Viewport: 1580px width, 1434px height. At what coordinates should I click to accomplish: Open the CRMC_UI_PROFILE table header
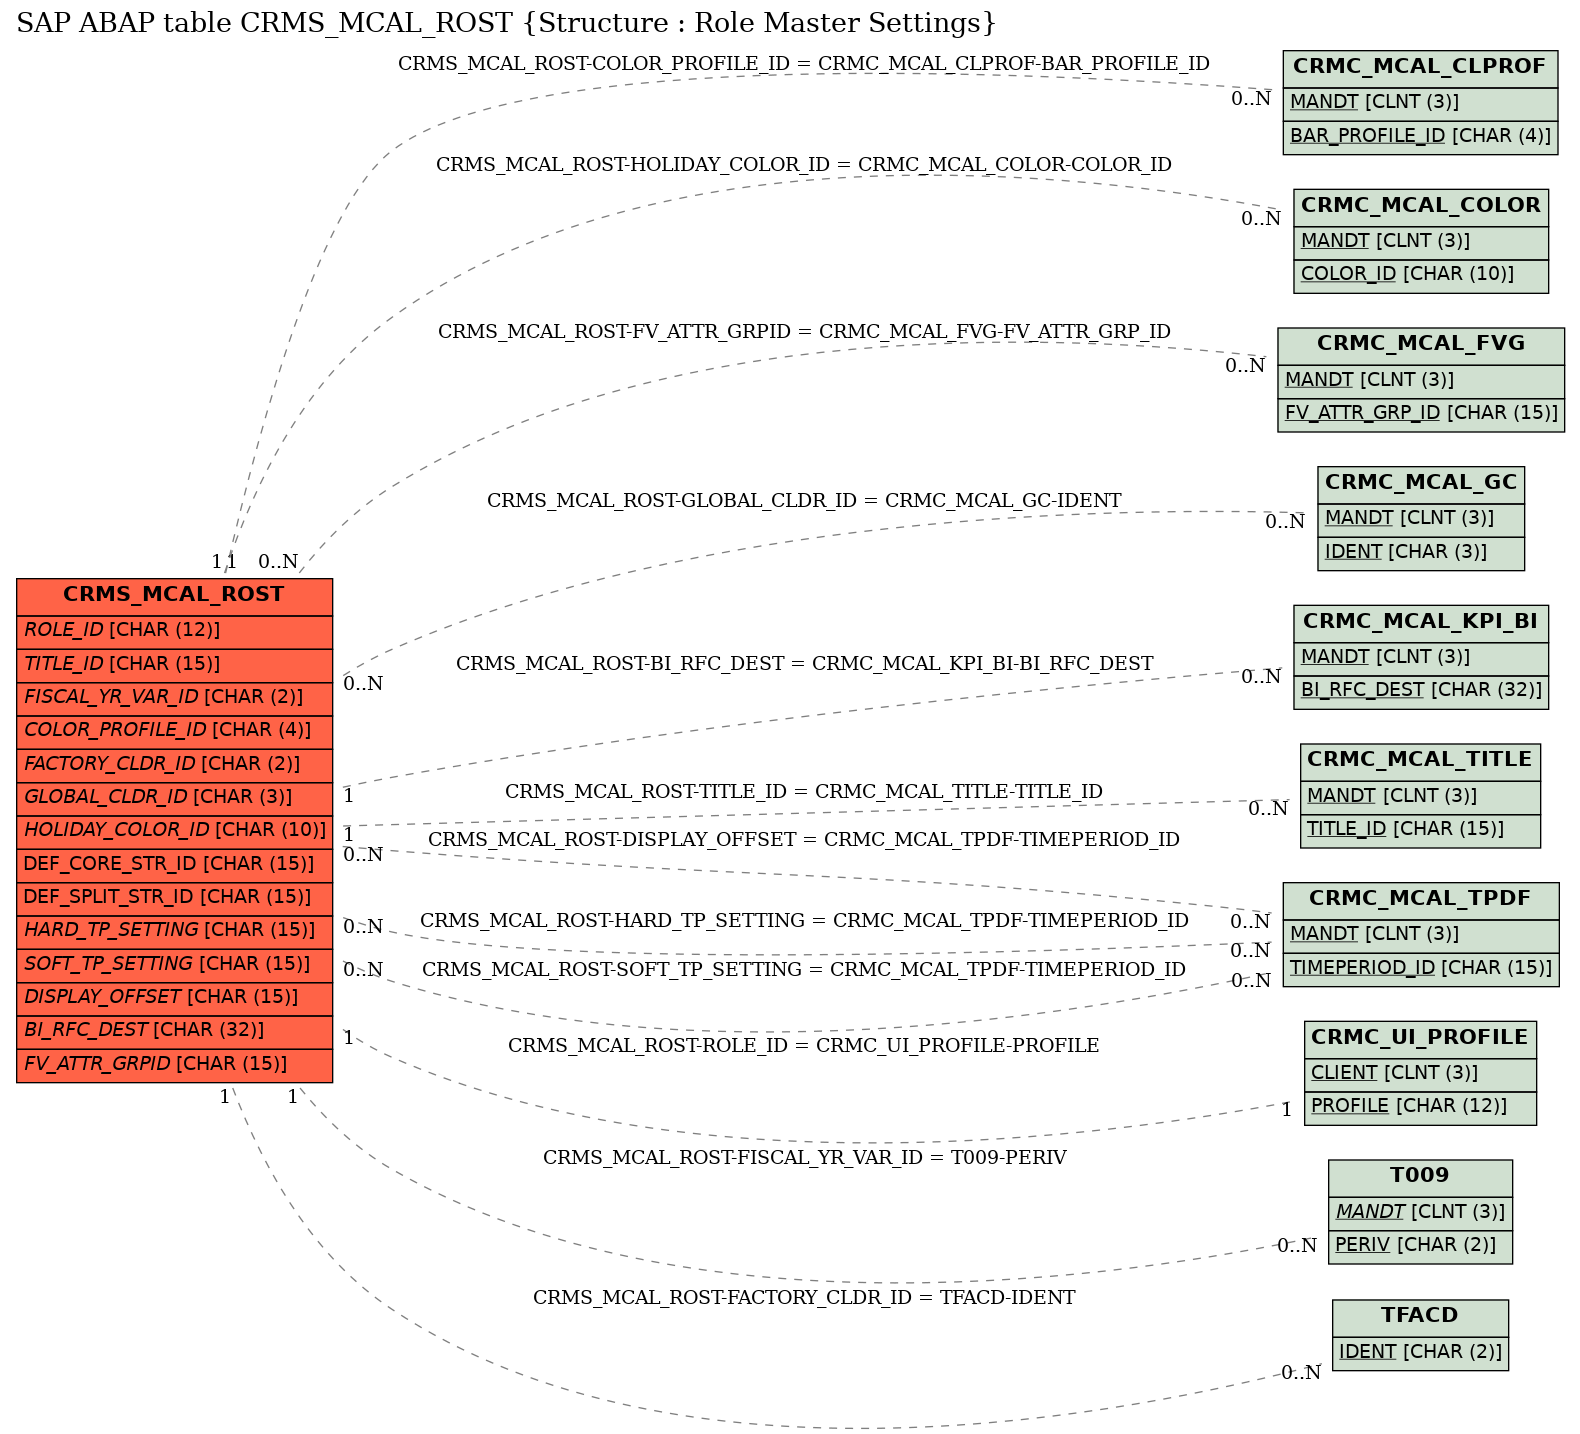(1420, 1039)
